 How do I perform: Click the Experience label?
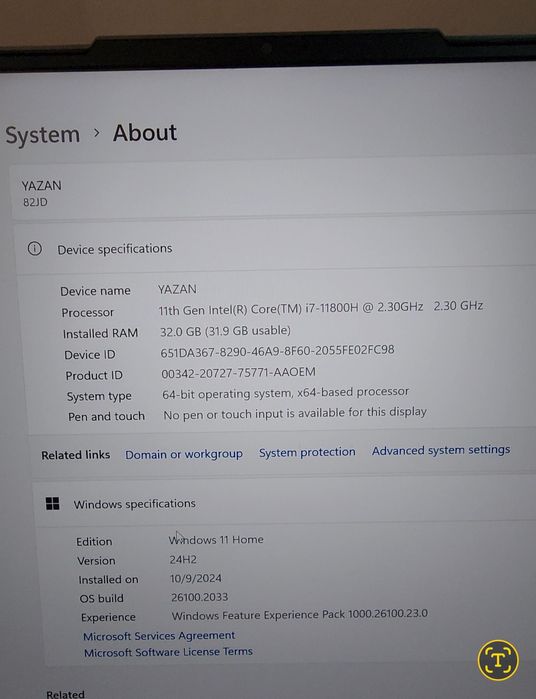coord(108,617)
